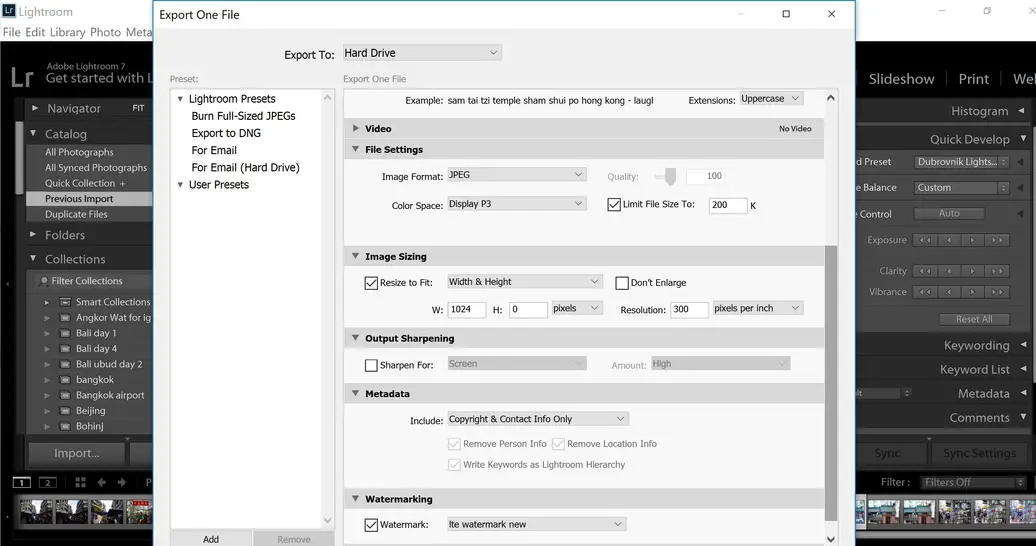This screenshot has height=546, width=1036.
Task: Open the File menu
Action: coord(11,32)
